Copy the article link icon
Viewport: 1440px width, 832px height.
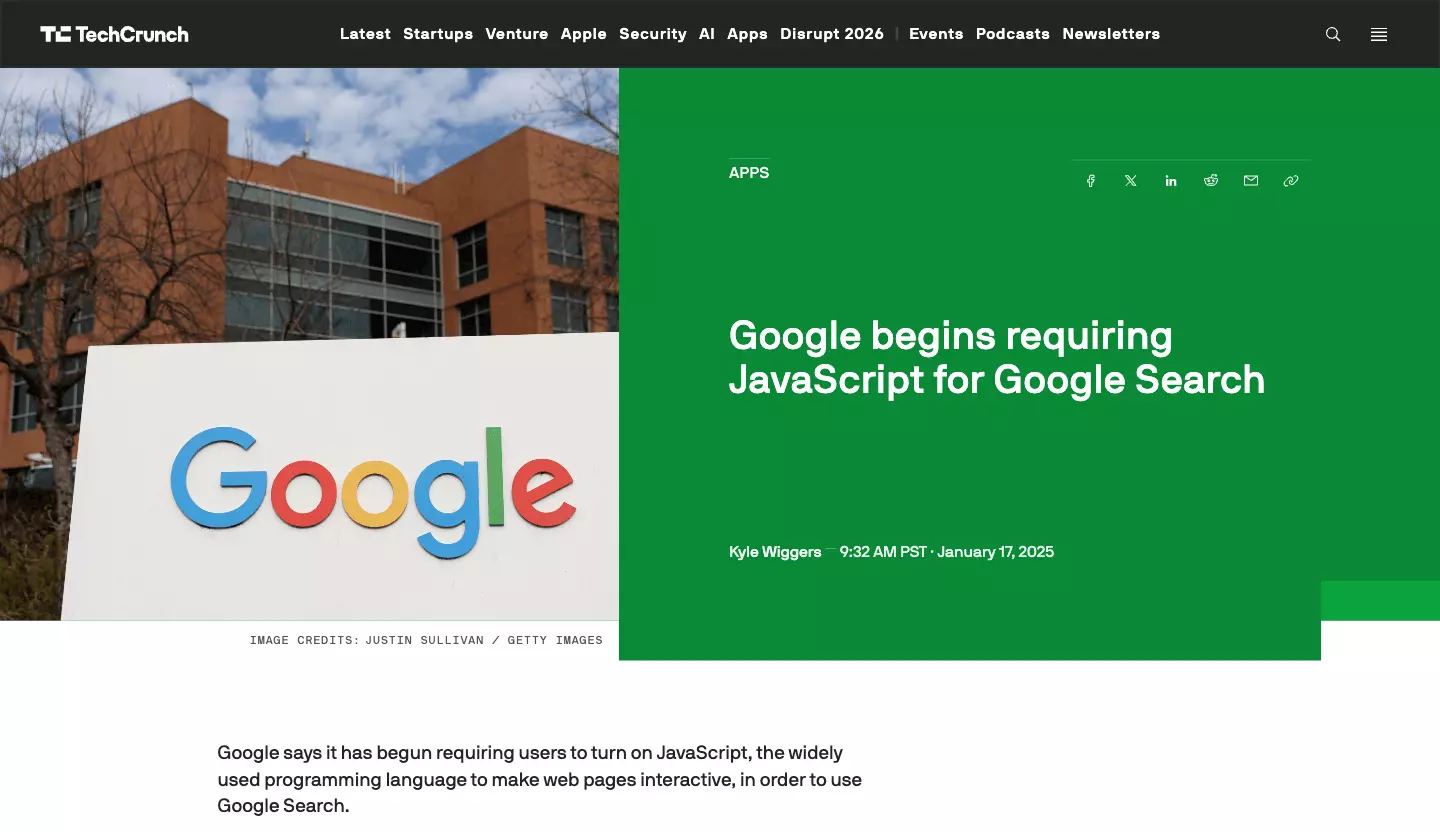(1291, 181)
